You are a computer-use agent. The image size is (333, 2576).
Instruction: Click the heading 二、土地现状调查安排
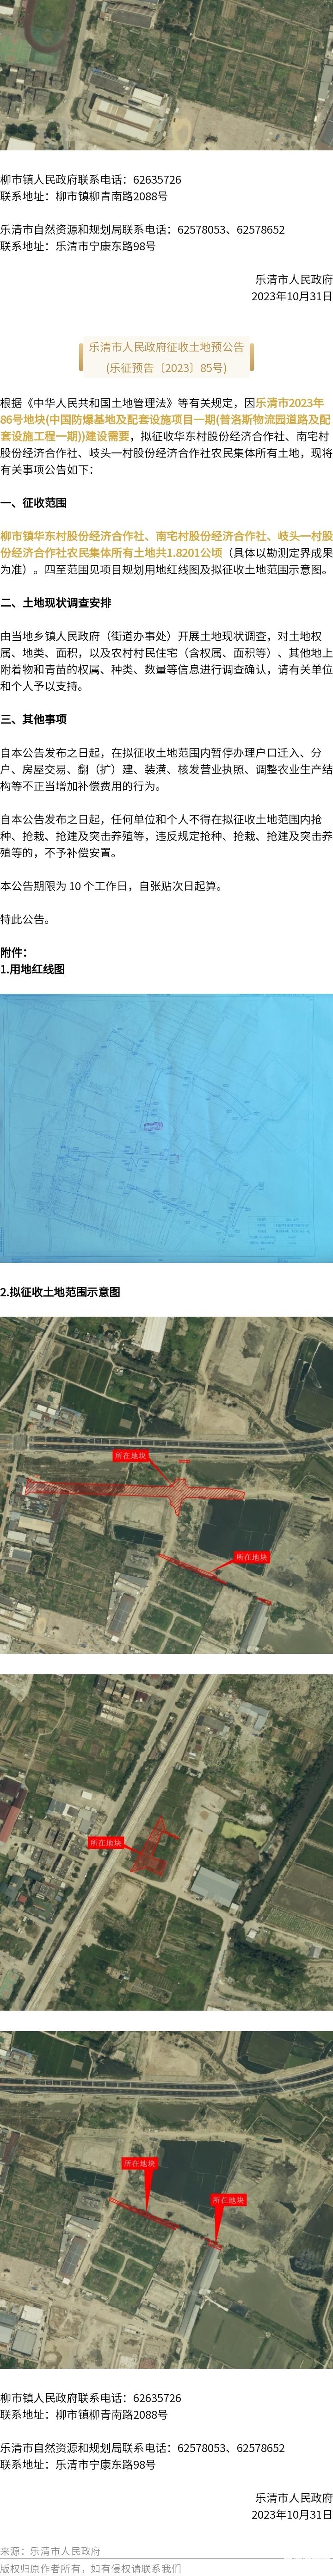(x=56, y=603)
